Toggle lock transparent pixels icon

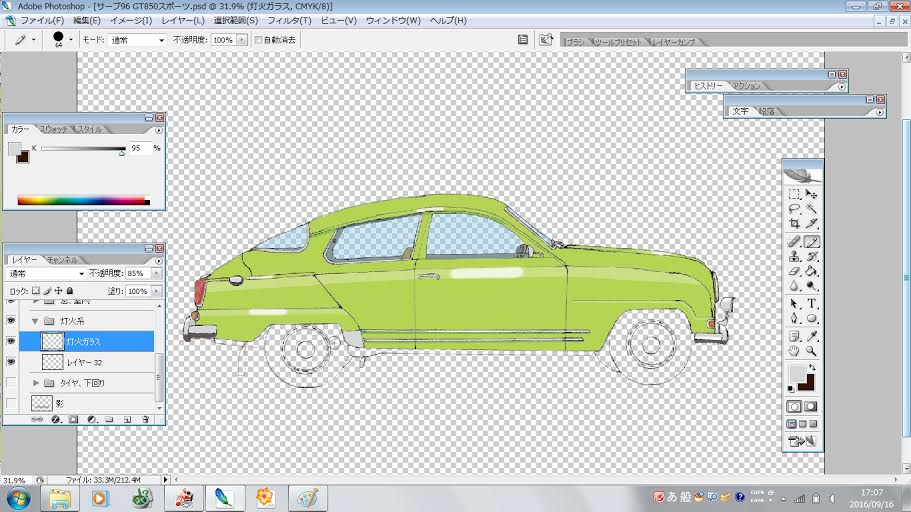36,291
